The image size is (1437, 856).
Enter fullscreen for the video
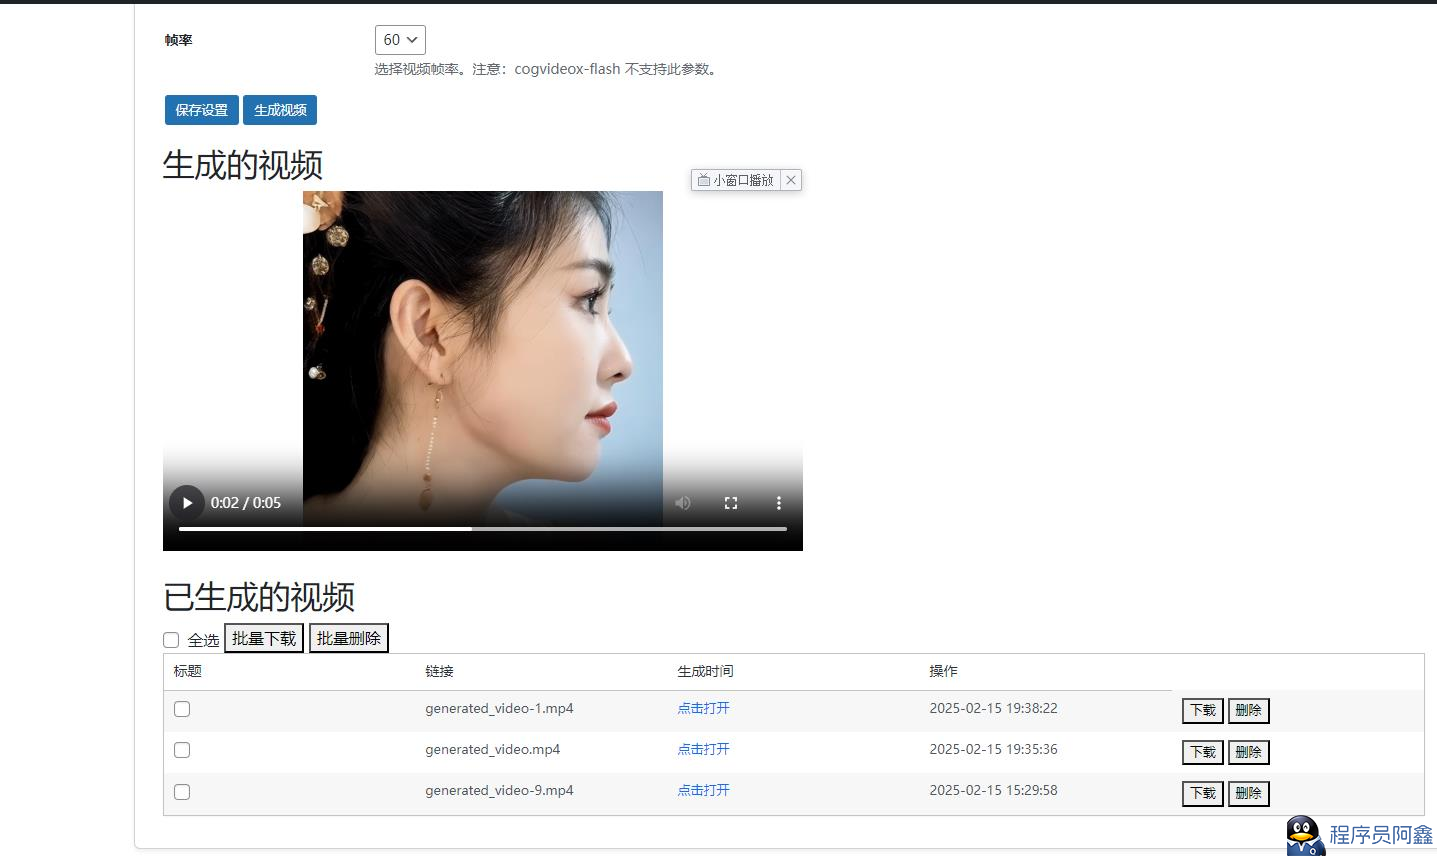pos(731,503)
